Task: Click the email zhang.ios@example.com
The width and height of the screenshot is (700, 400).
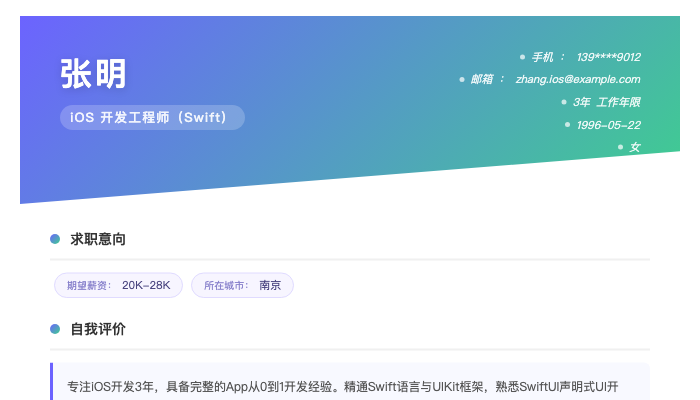Action: 578,79
